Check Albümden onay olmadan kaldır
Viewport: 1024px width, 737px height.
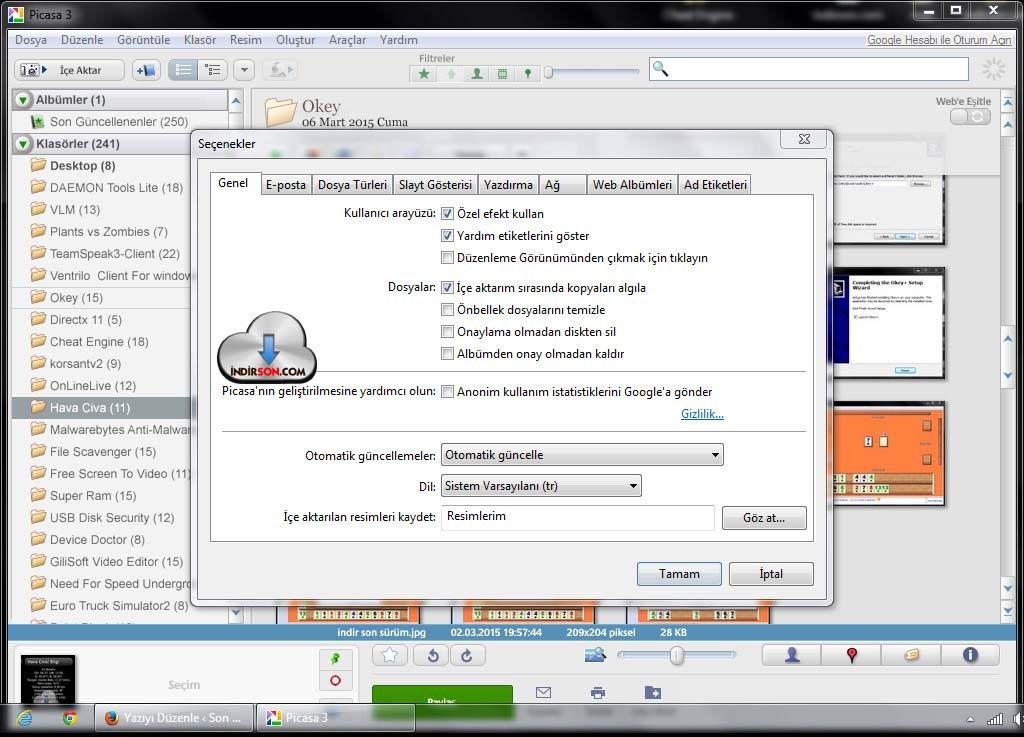click(447, 354)
